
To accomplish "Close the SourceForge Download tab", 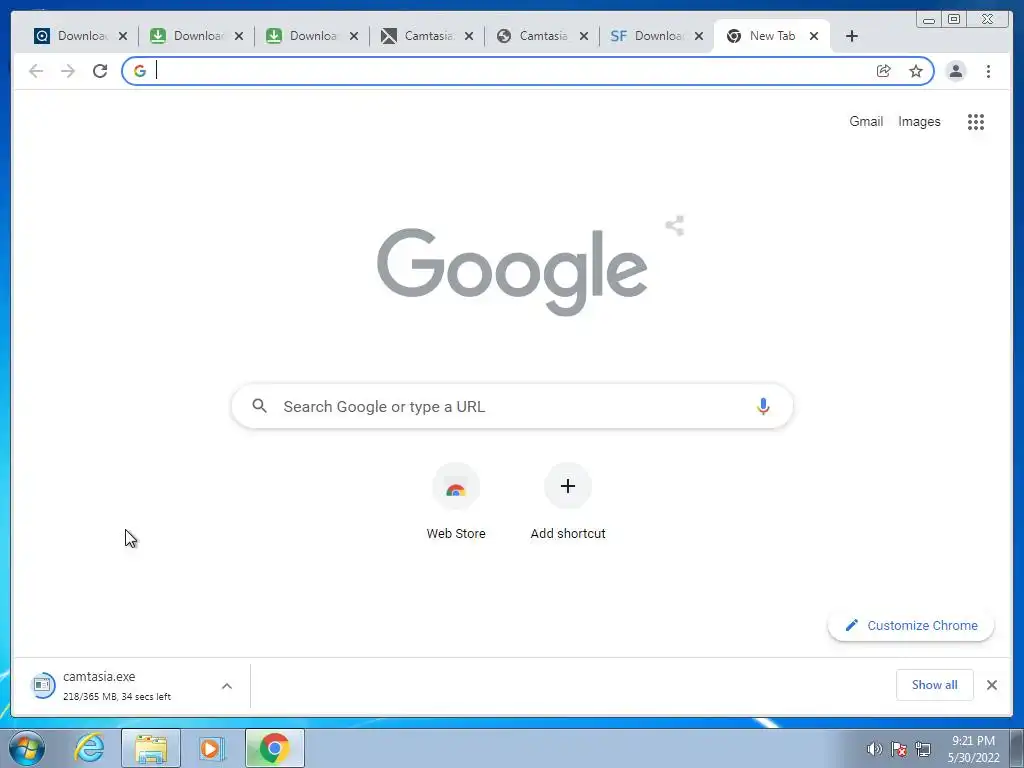I will [699, 36].
